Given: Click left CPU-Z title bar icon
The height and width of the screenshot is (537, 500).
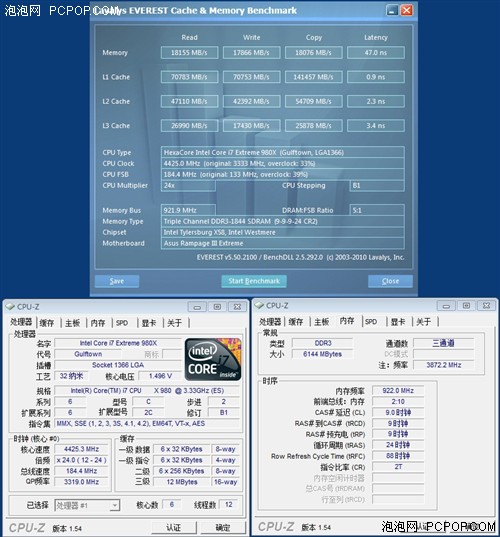Looking at the screenshot, I should [10, 307].
